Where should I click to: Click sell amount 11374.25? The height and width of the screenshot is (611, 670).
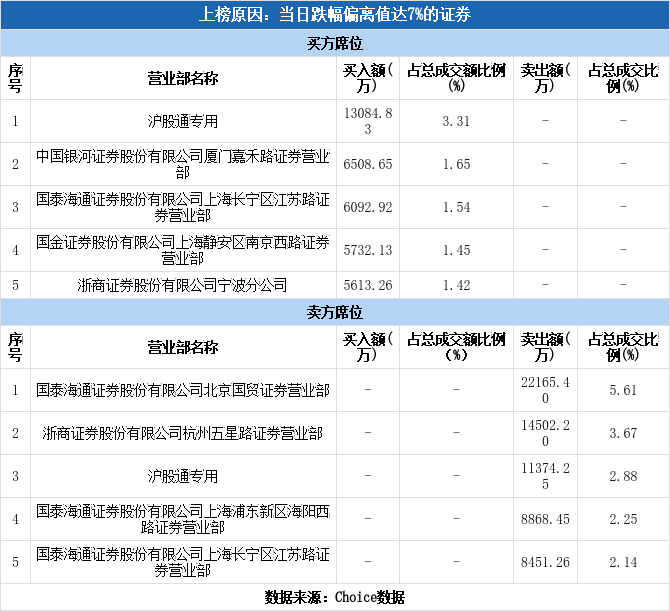(x=545, y=476)
